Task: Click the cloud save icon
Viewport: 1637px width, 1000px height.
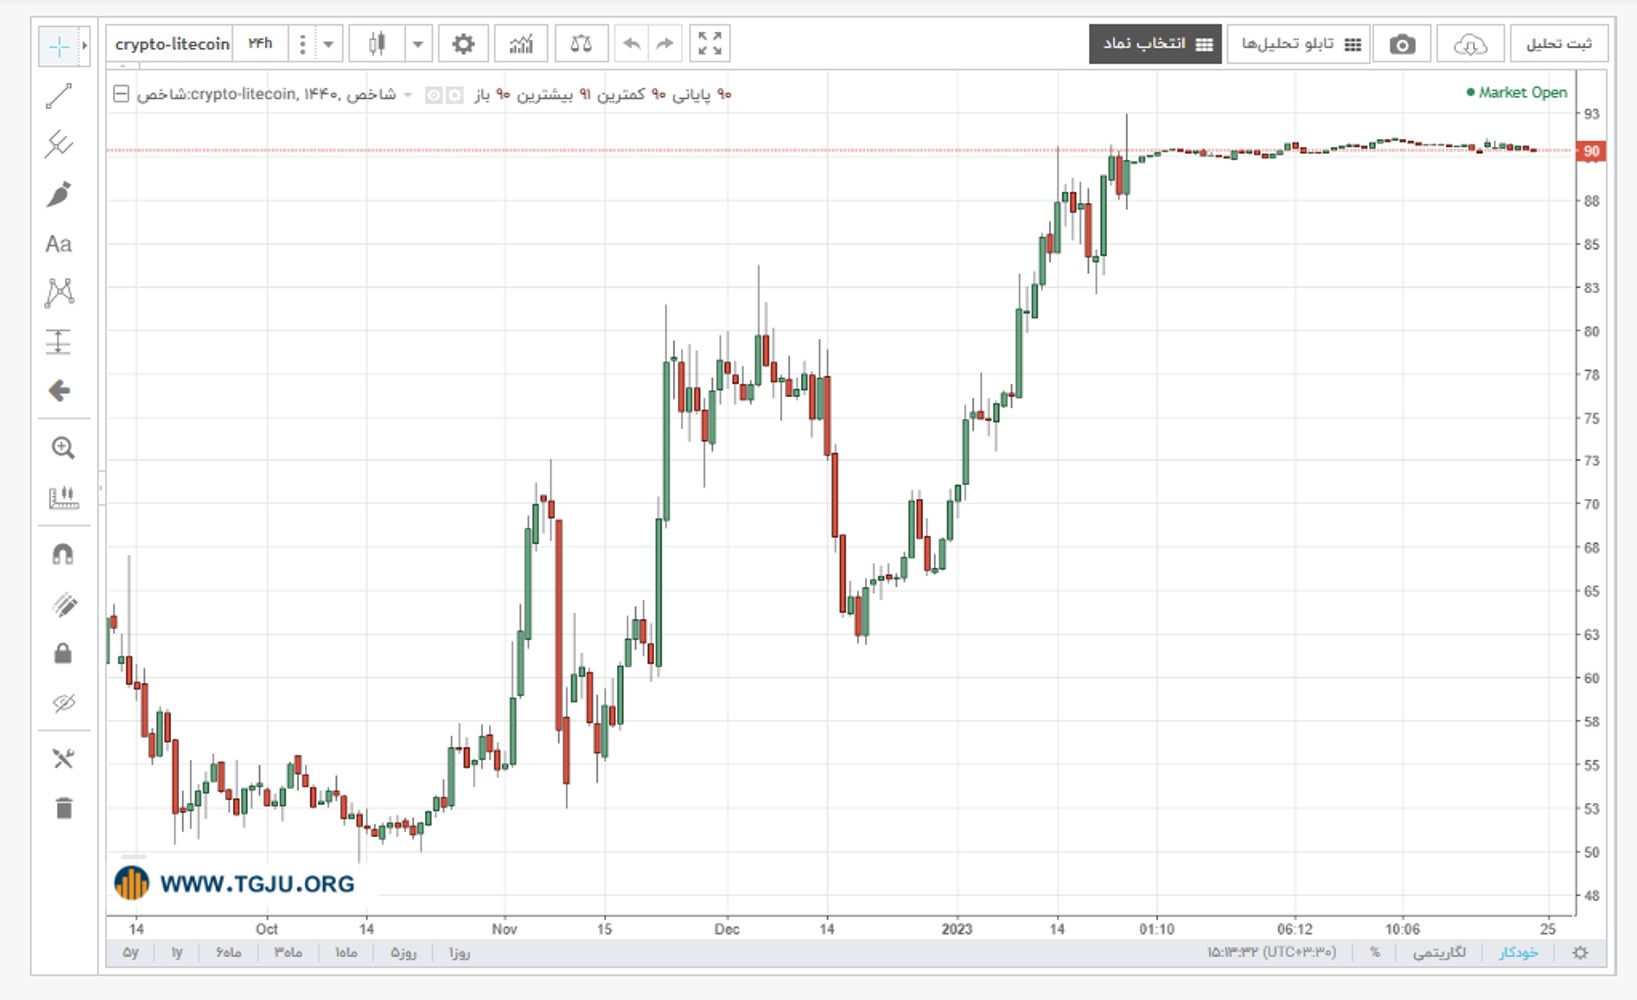Action: 1470,44
